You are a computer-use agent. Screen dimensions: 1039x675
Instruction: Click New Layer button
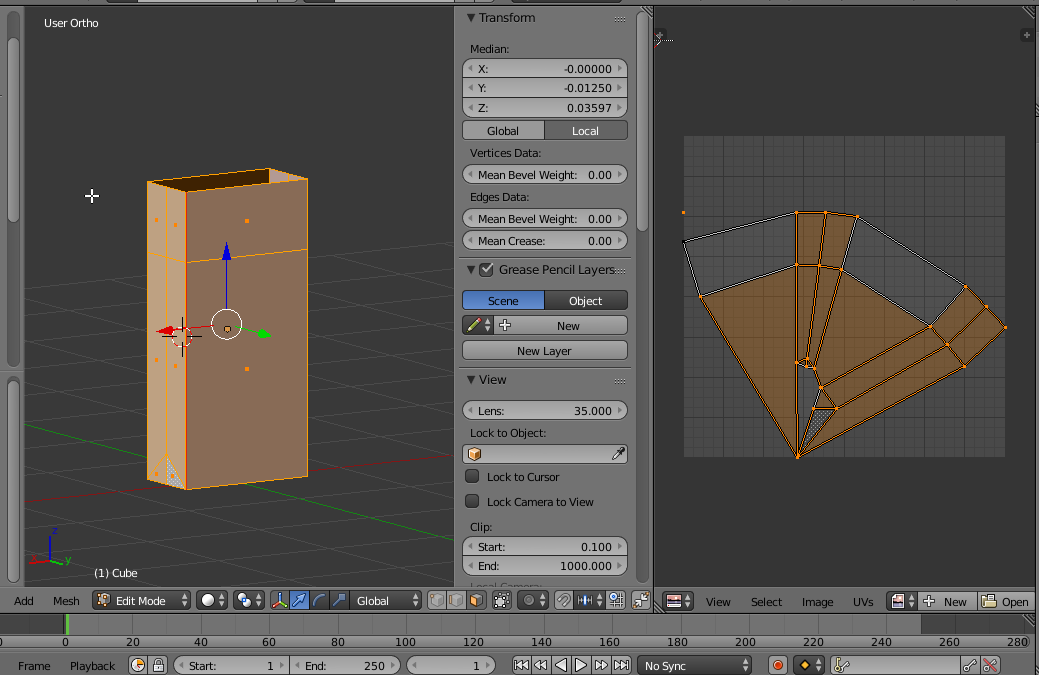545,350
